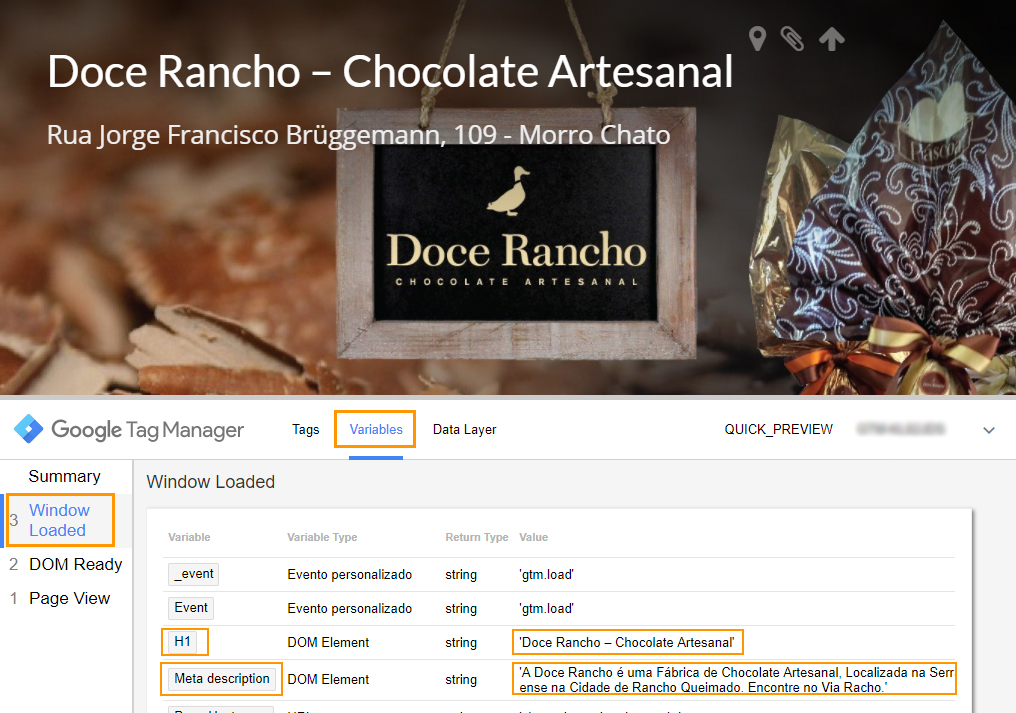Select the DOM Ready event
The width and height of the screenshot is (1016, 713).
pos(75,565)
